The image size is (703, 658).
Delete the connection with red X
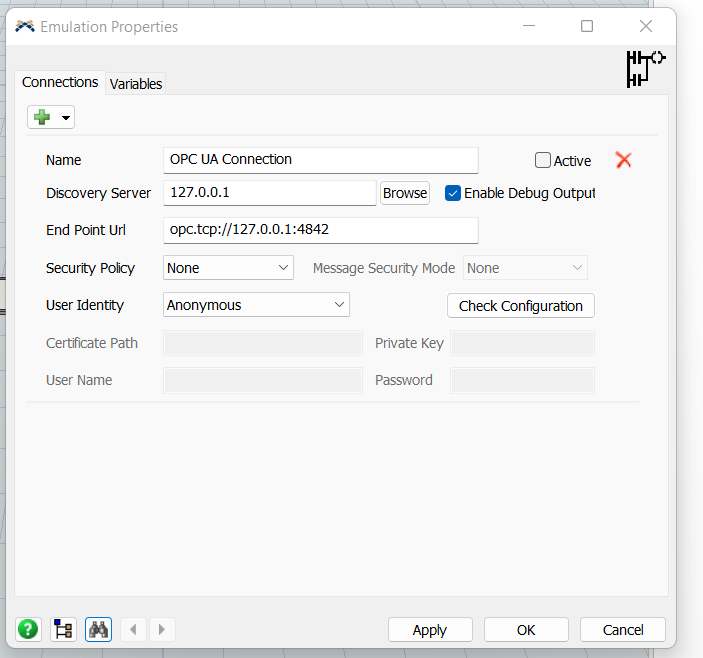(624, 160)
